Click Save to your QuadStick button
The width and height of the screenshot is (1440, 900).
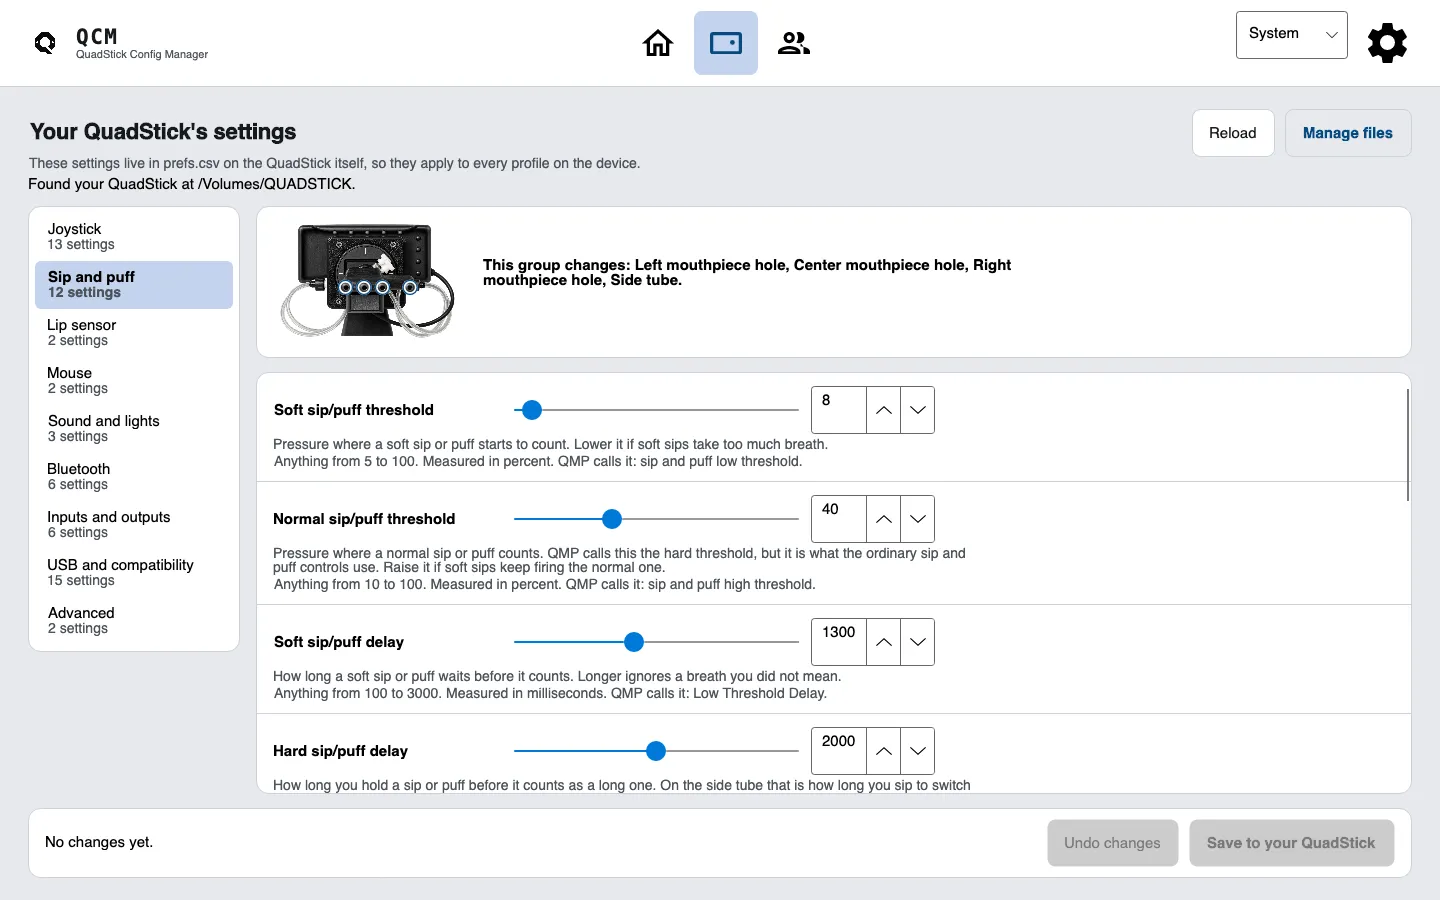1291,843
